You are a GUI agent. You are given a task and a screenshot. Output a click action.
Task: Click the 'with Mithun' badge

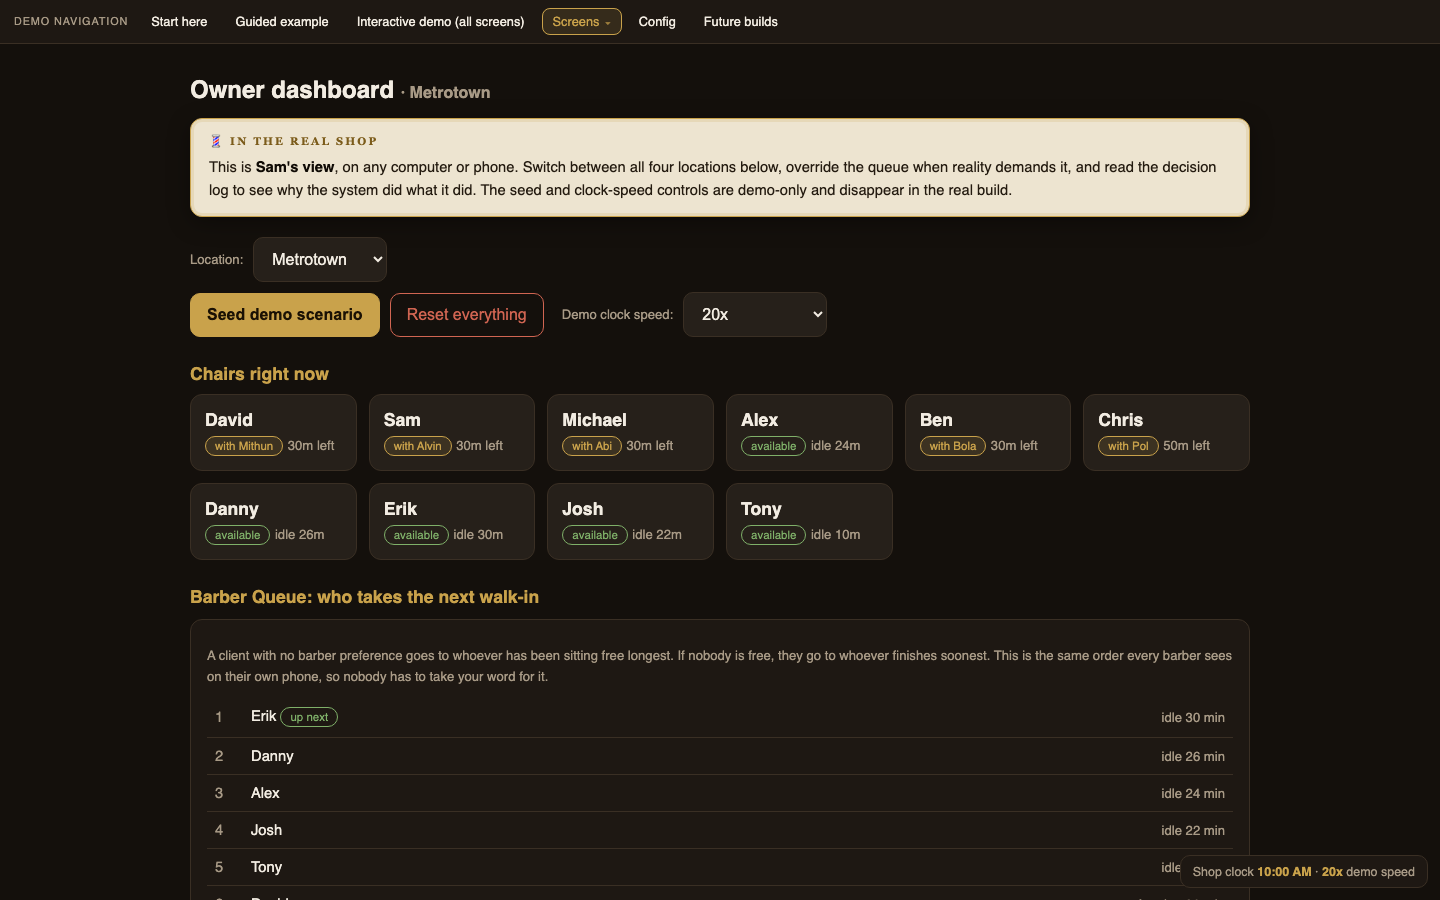click(x=244, y=446)
